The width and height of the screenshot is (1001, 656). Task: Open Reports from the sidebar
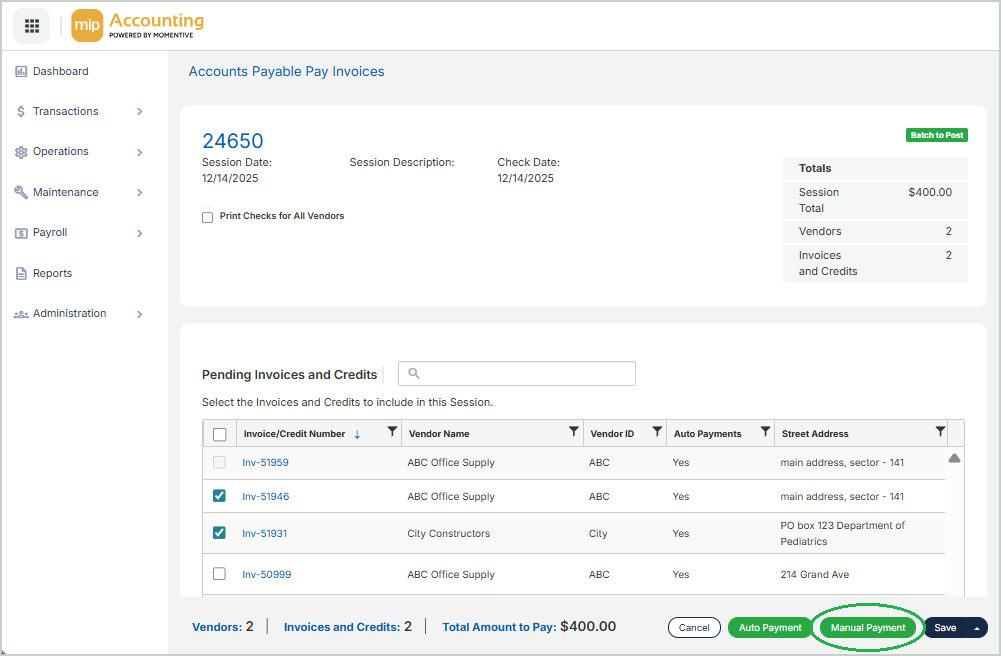coord(52,273)
